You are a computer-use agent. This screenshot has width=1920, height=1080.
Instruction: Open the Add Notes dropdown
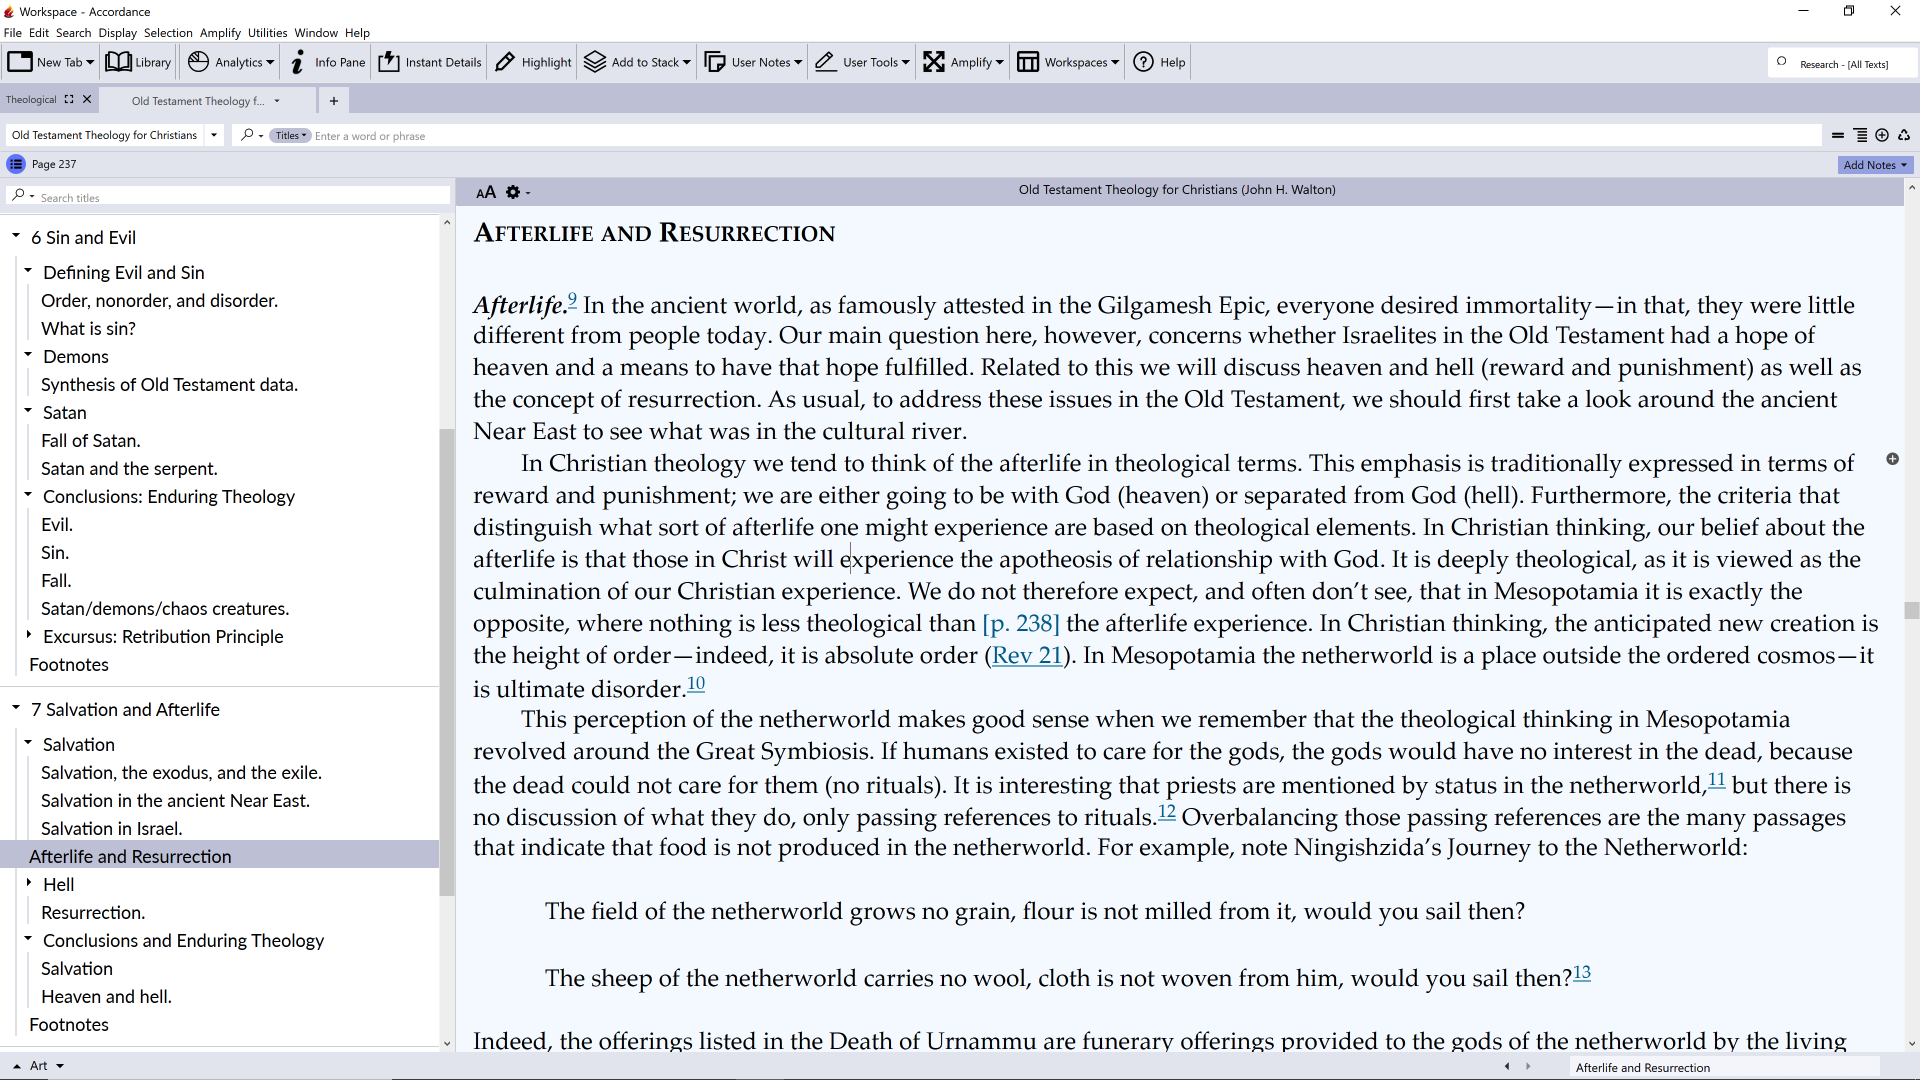pos(1875,165)
